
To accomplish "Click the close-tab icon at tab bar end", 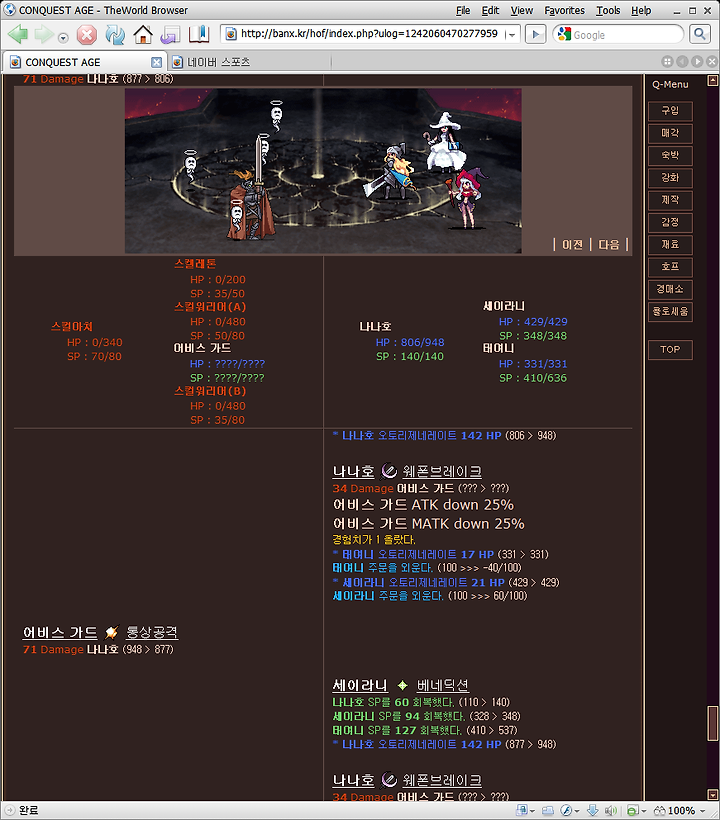I will (711, 62).
